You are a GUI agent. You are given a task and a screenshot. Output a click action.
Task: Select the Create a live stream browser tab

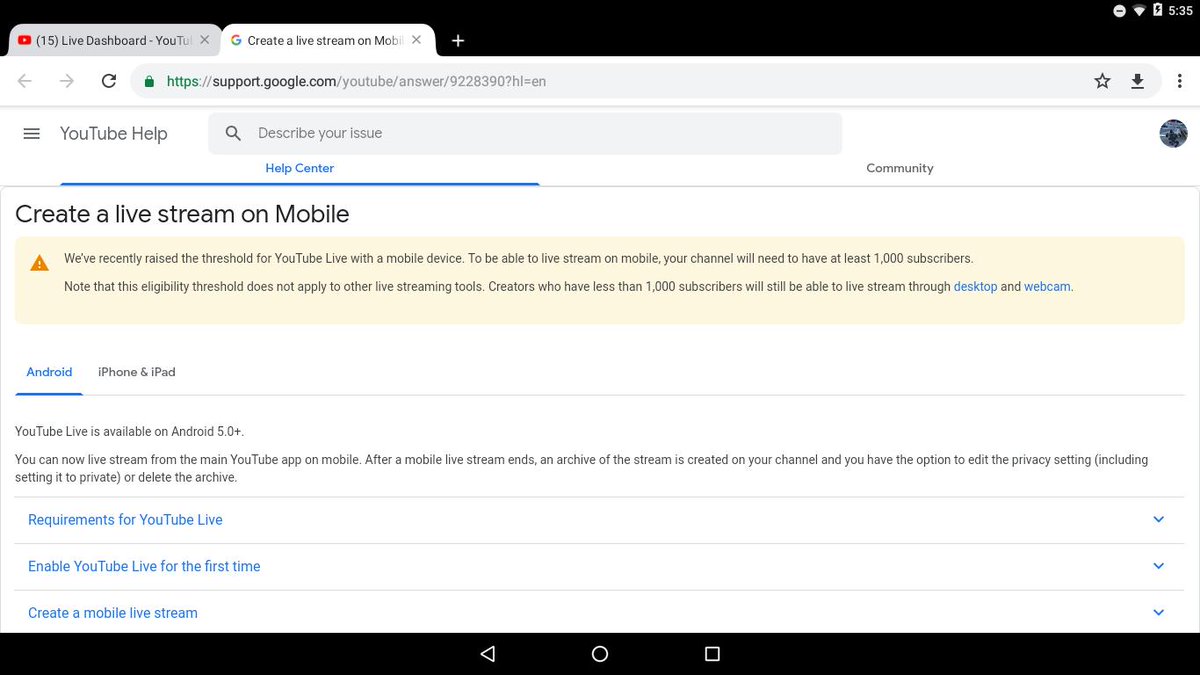pos(327,41)
